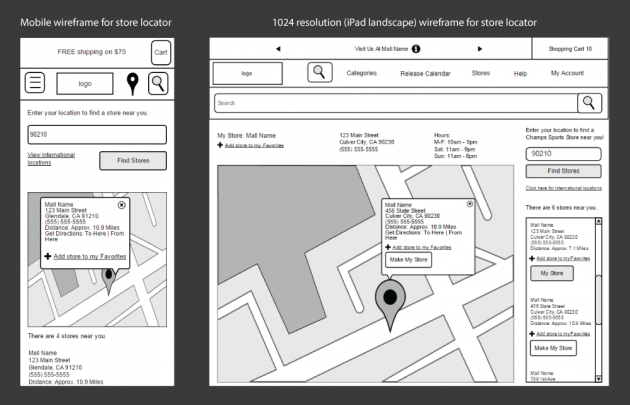Viewport: 630px width, 405px height.
Task: Click the magnifier icon in iPad nav bar
Action: [320, 72]
